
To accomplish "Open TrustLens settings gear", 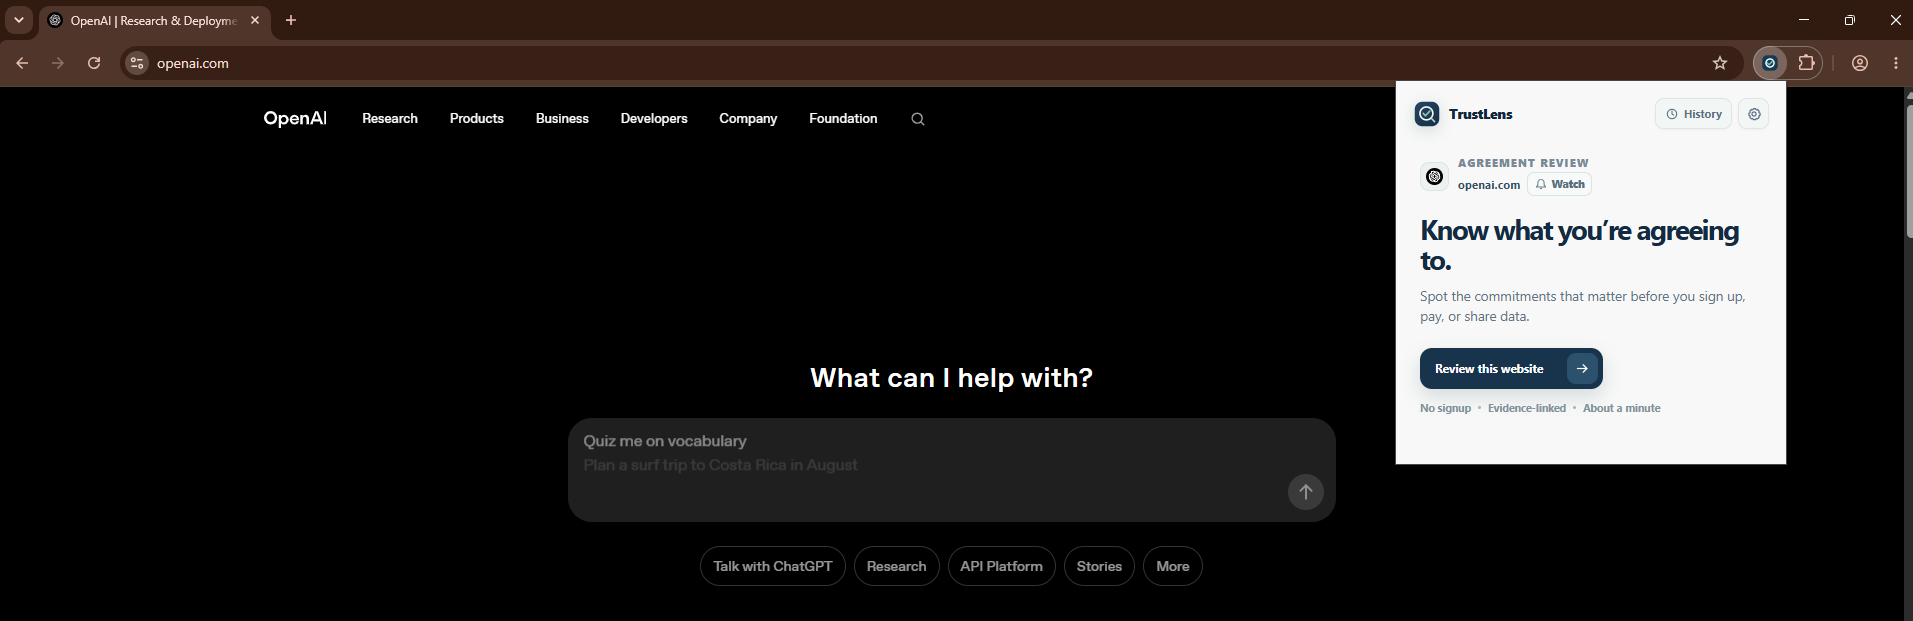I will pyautogui.click(x=1753, y=114).
